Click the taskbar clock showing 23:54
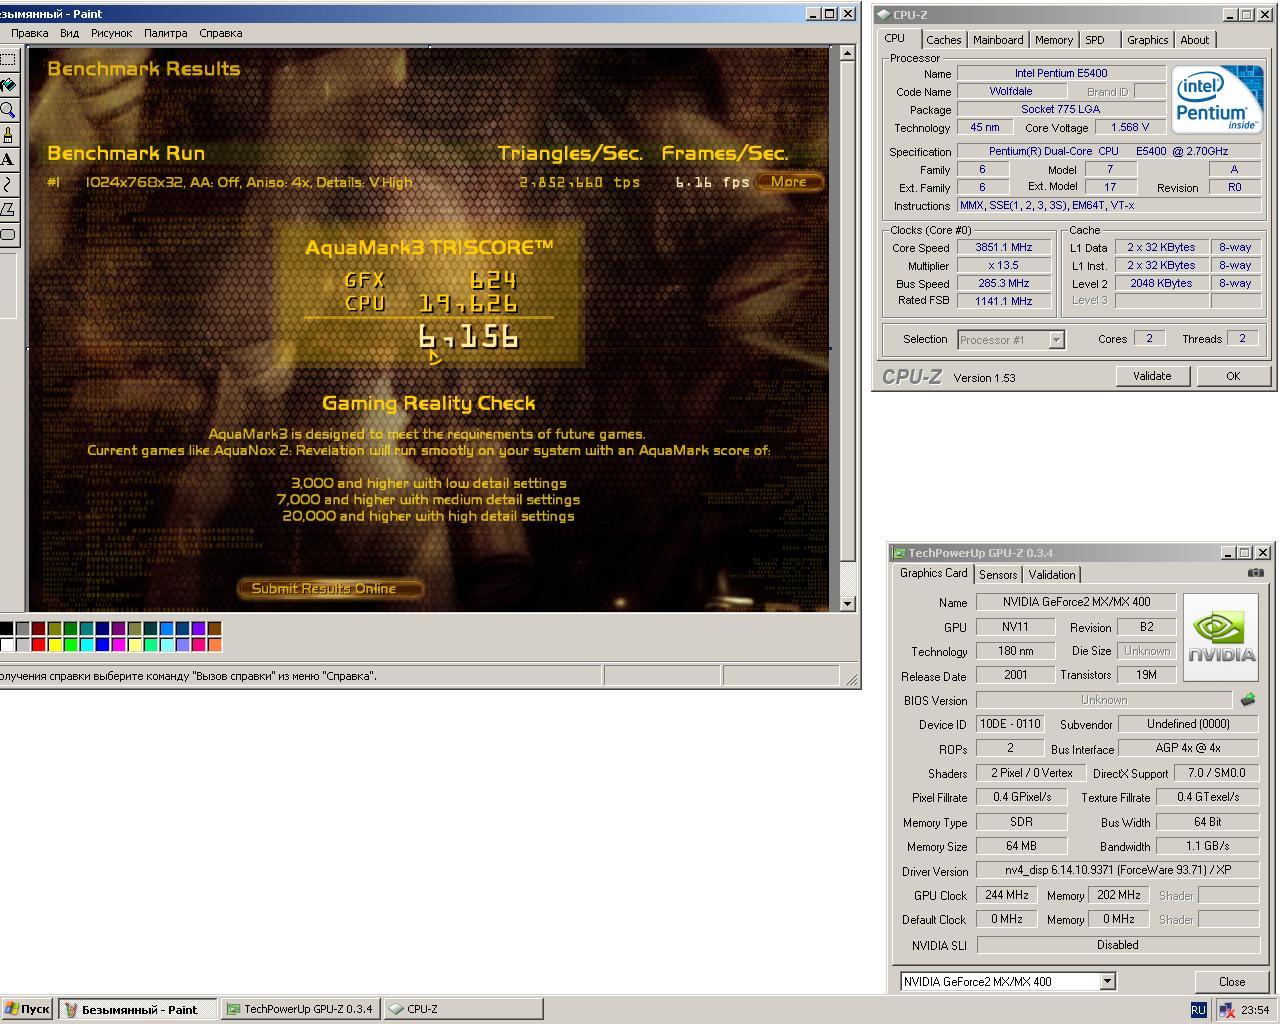Viewport: 1280px width, 1024px height. click(x=1255, y=1010)
